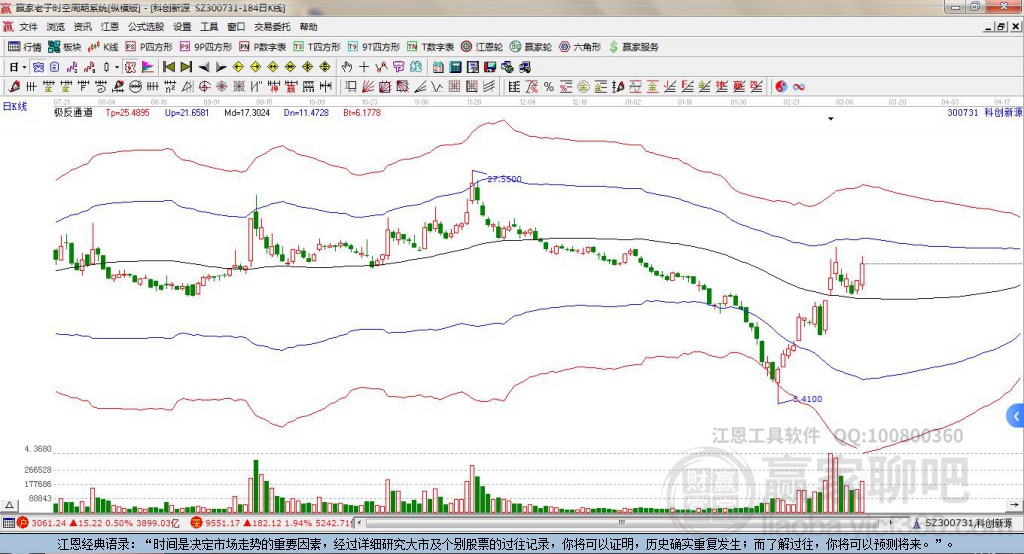
Task: Click the Shanghai index 3061.24 status entry
Action: pyautogui.click(x=98, y=523)
